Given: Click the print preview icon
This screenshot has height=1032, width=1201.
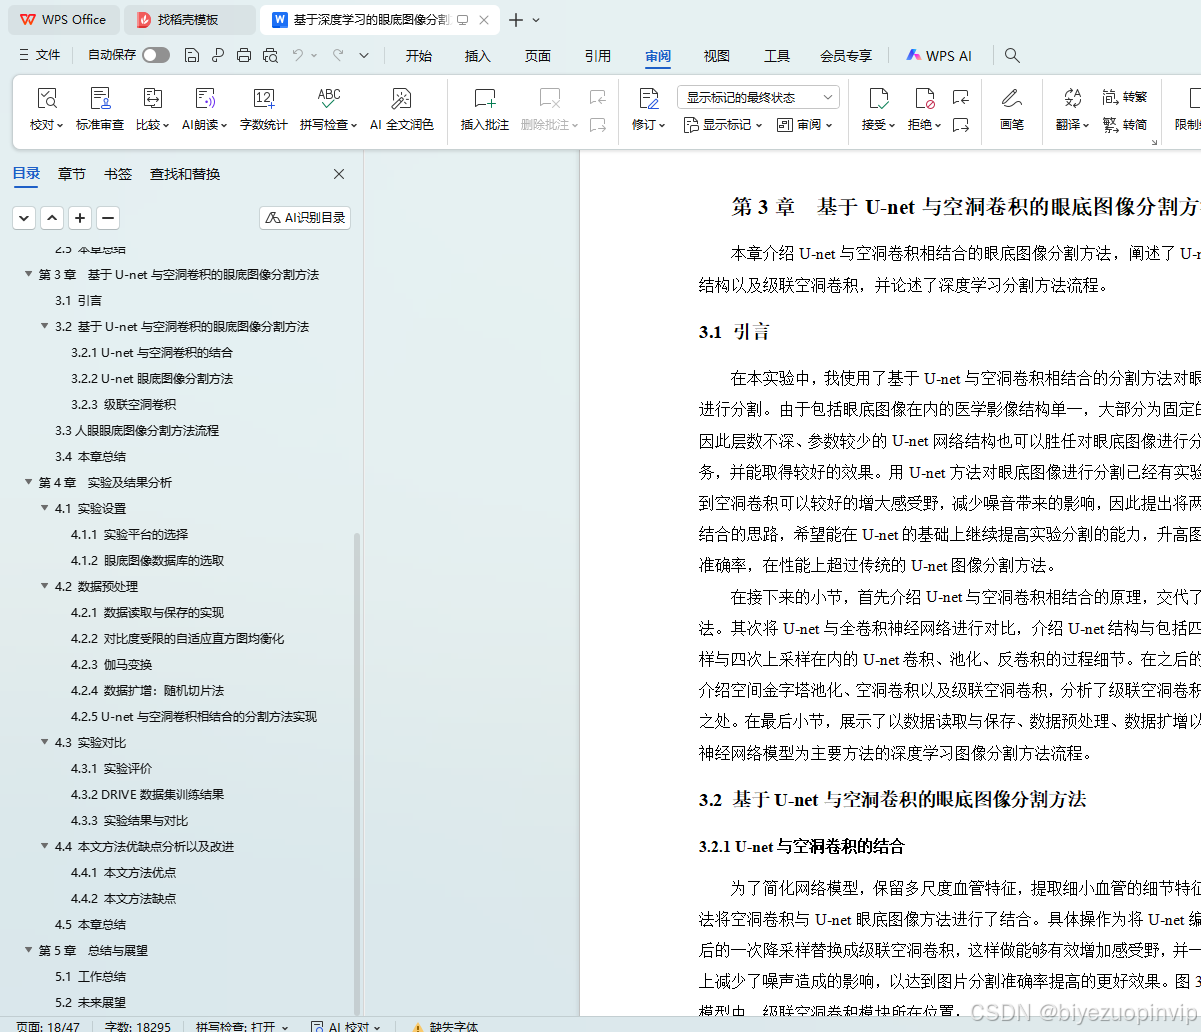Looking at the screenshot, I should (270, 55).
